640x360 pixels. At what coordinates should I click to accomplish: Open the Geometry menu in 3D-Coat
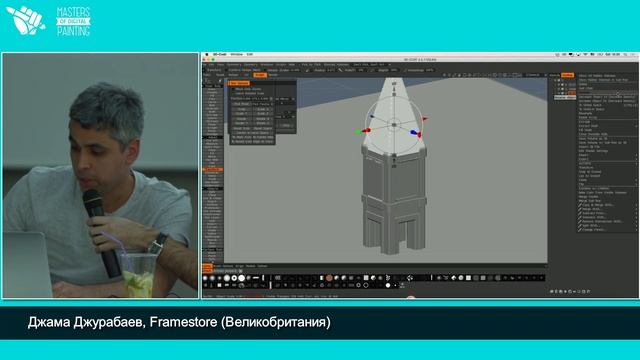251,64
